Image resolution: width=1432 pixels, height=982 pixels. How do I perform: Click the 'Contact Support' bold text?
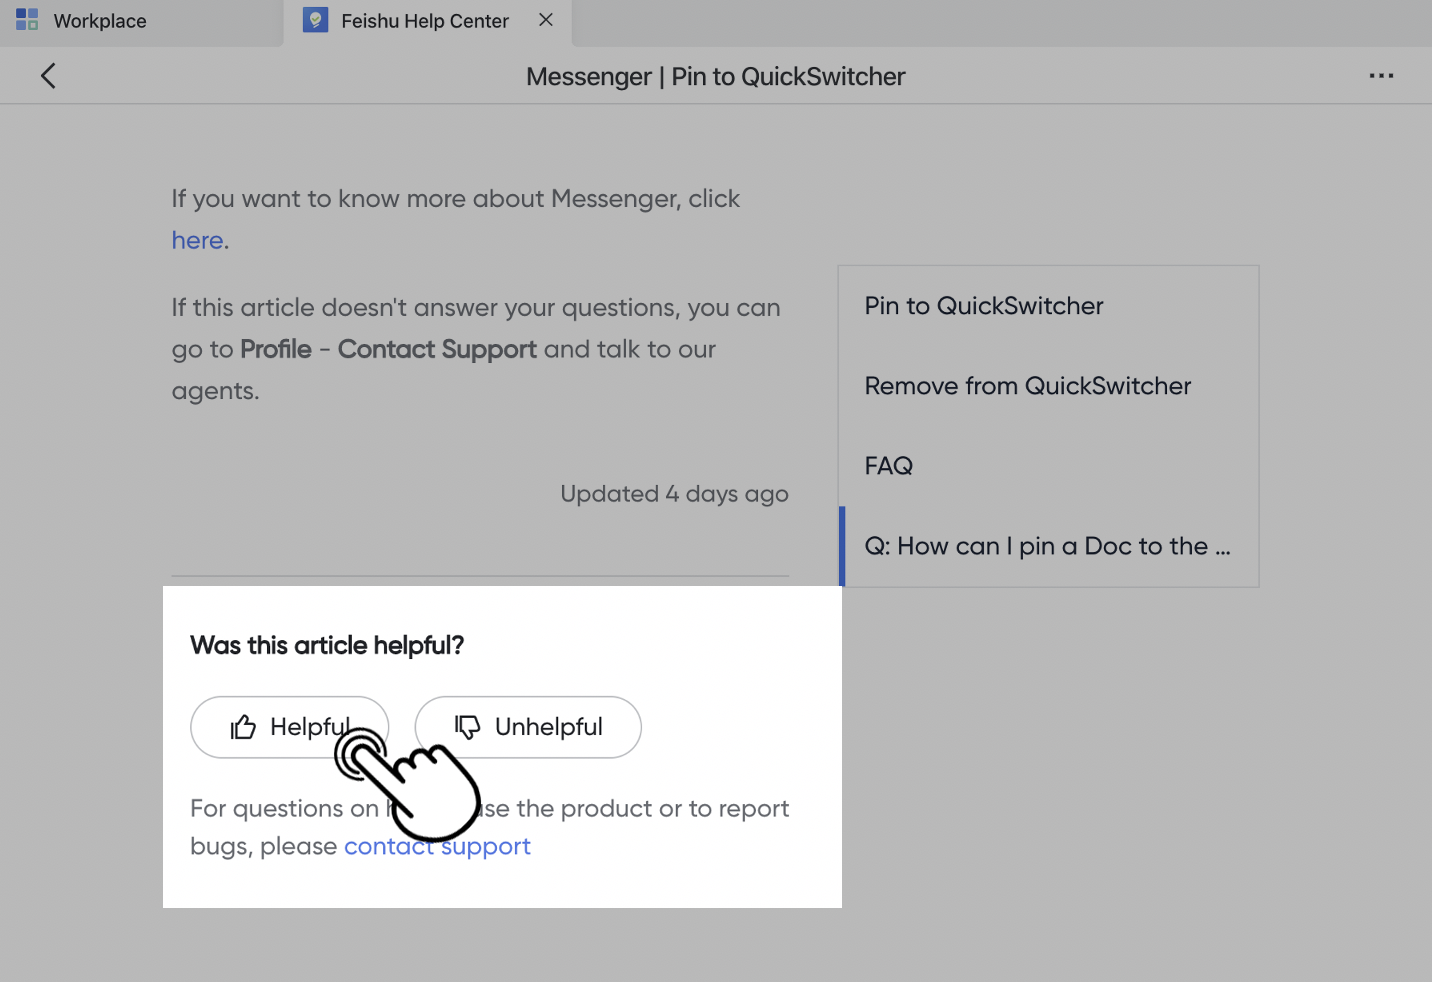click(x=437, y=349)
